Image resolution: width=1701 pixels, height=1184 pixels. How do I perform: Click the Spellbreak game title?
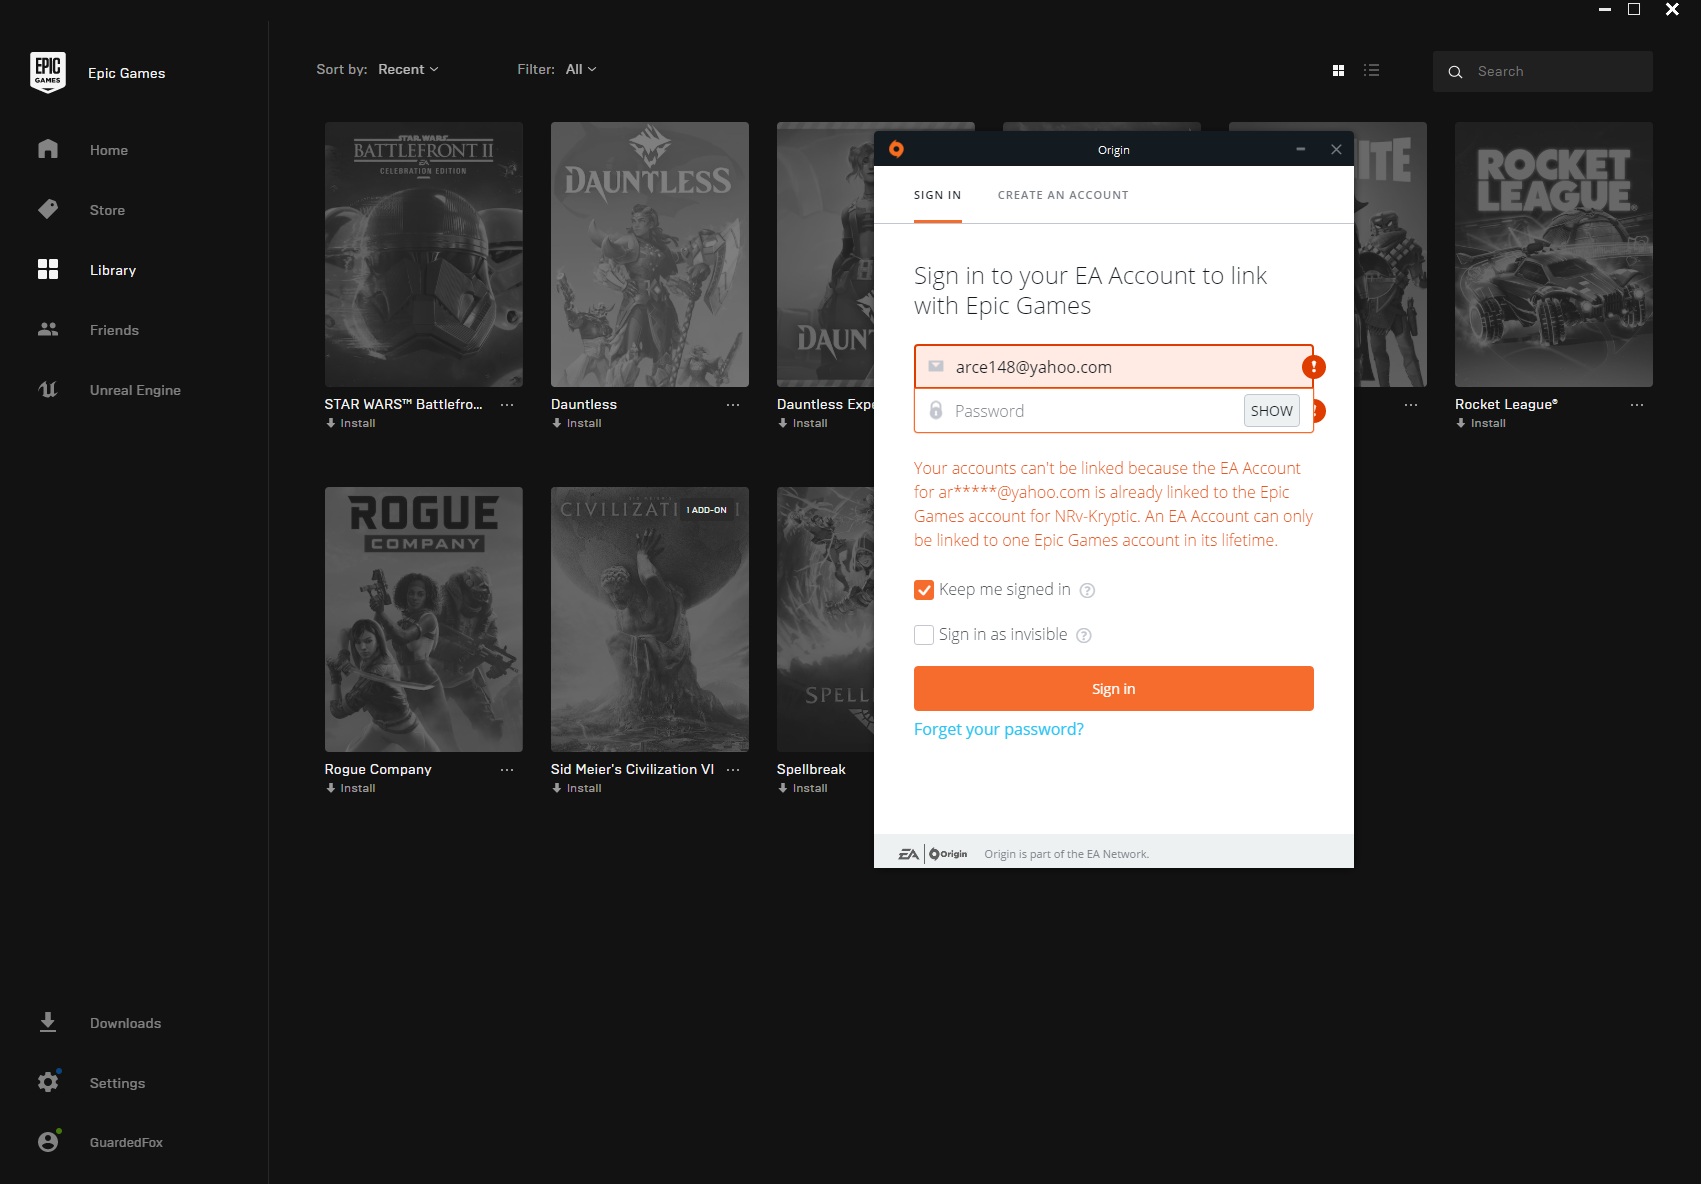pyautogui.click(x=811, y=769)
